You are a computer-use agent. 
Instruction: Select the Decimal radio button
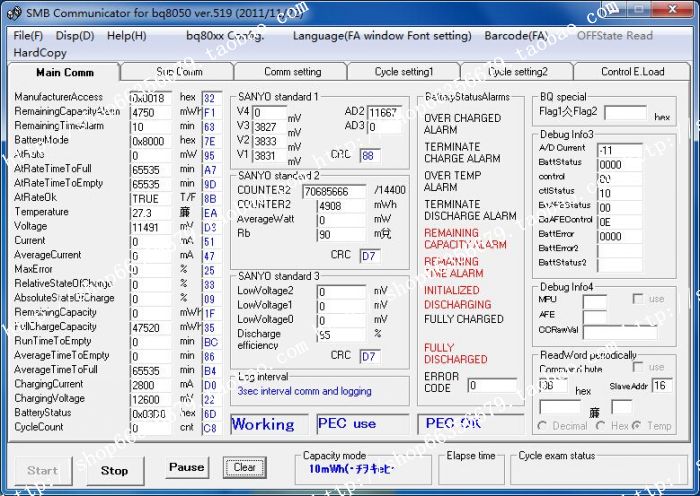[x=542, y=426]
